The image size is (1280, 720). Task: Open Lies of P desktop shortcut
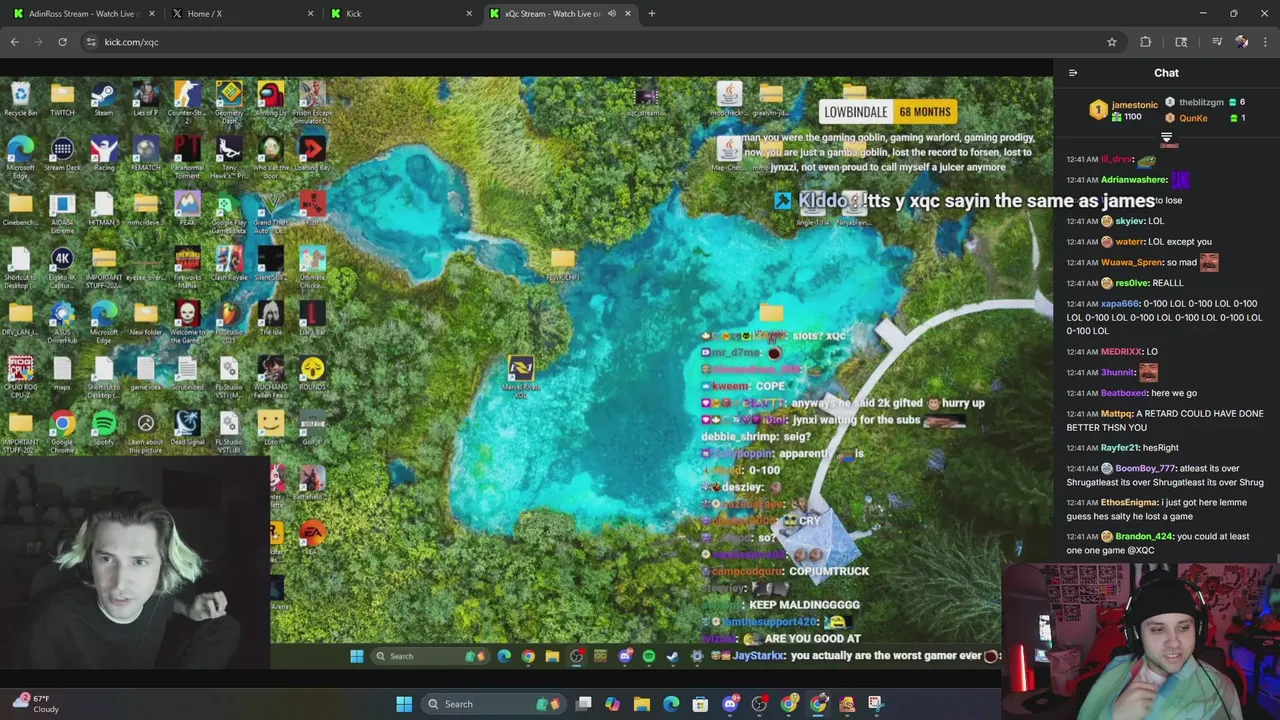click(x=145, y=99)
